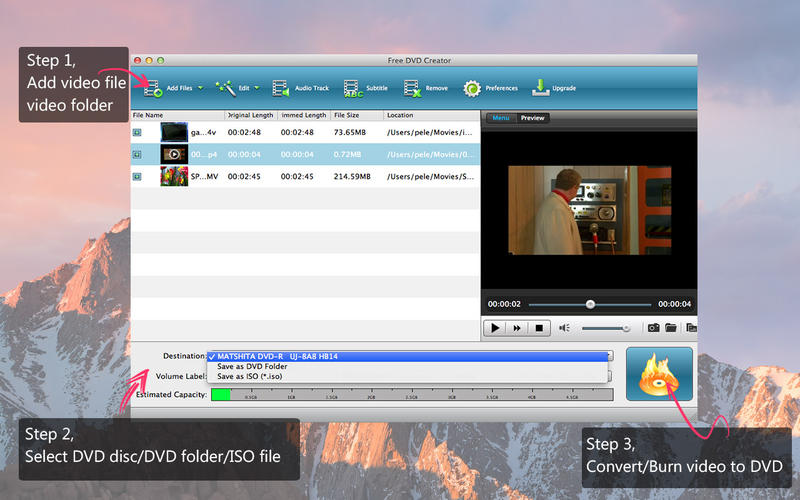Click the Audio Track toolbar icon
800x500 pixels.
(281, 88)
